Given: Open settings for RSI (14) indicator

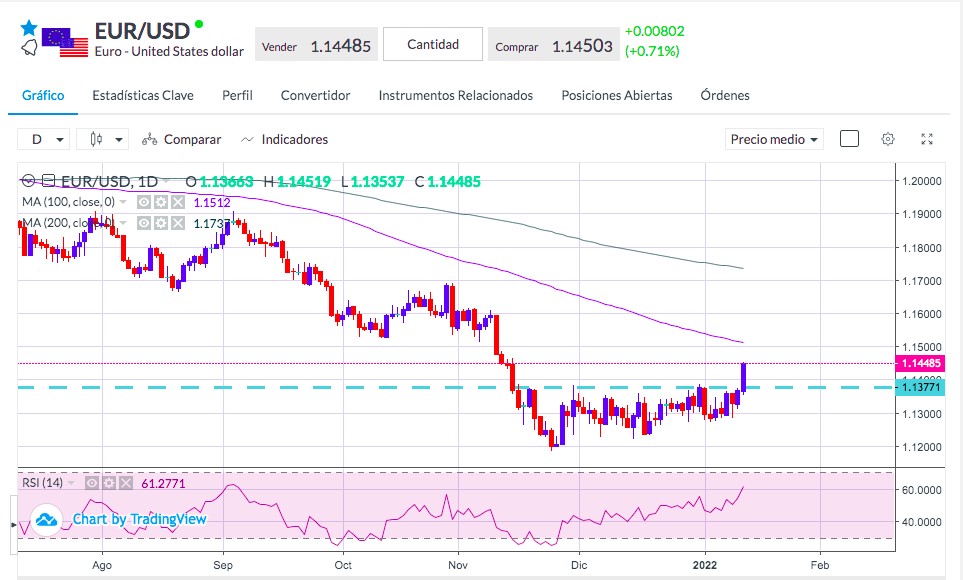Looking at the screenshot, I should click(109, 483).
